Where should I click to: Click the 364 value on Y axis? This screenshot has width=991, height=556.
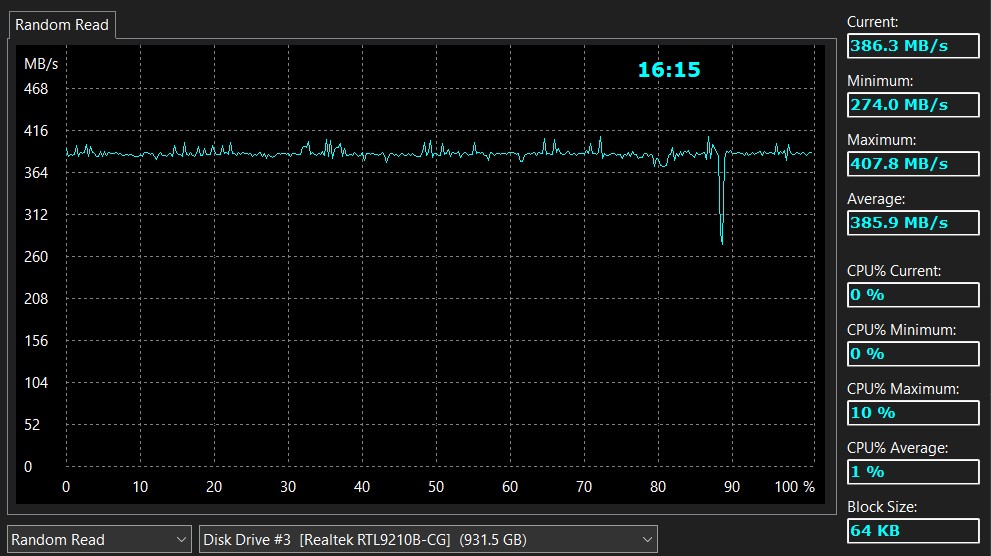coord(36,173)
